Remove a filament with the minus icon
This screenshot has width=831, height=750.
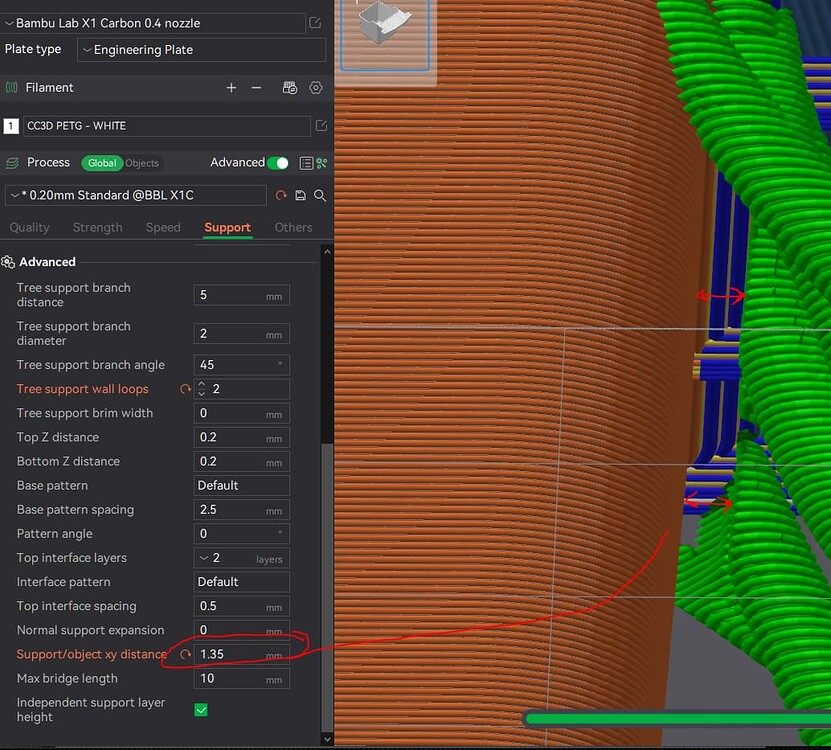click(256, 87)
